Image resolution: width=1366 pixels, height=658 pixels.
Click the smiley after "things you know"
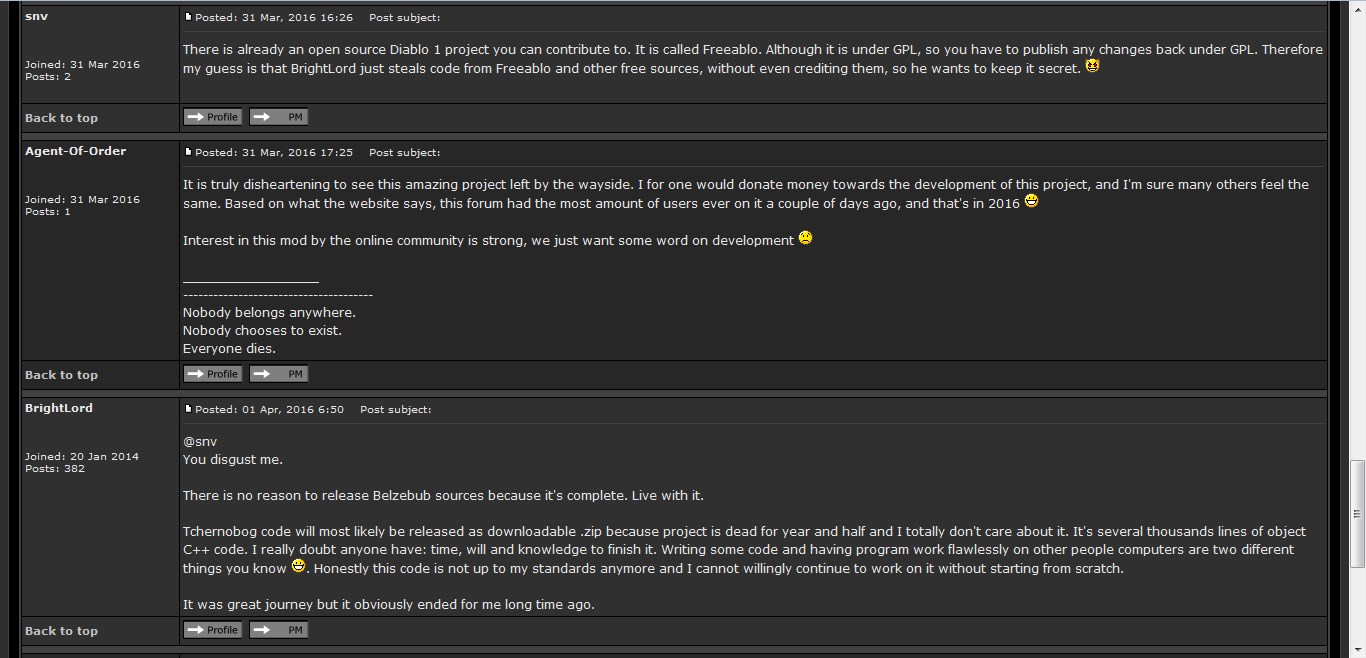(x=297, y=567)
